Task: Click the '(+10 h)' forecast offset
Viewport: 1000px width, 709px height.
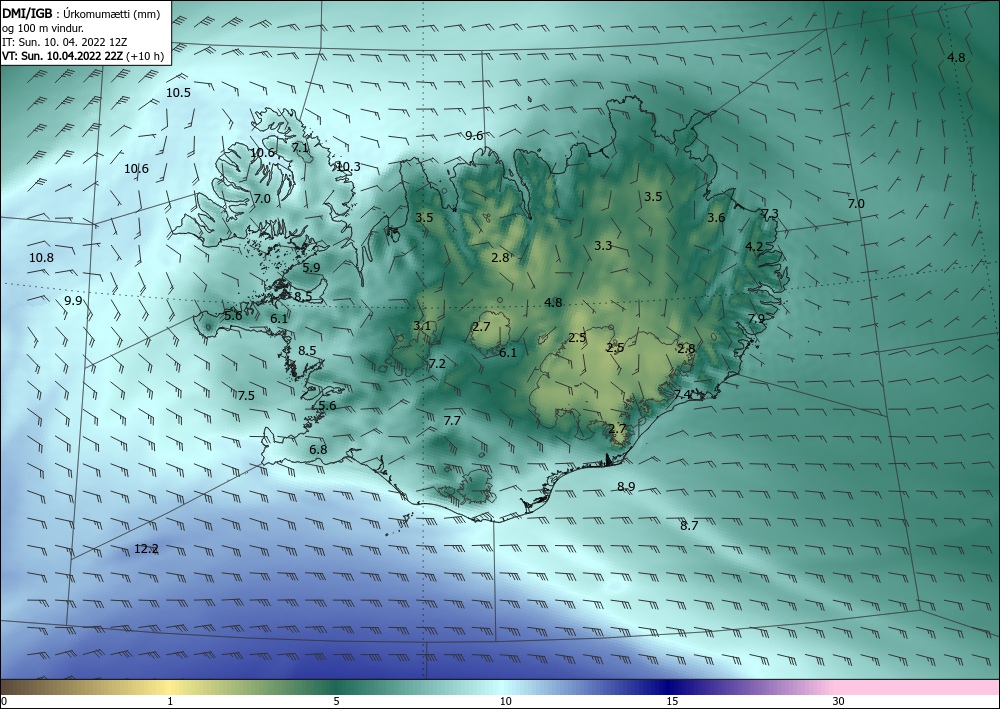Action: (x=145, y=56)
